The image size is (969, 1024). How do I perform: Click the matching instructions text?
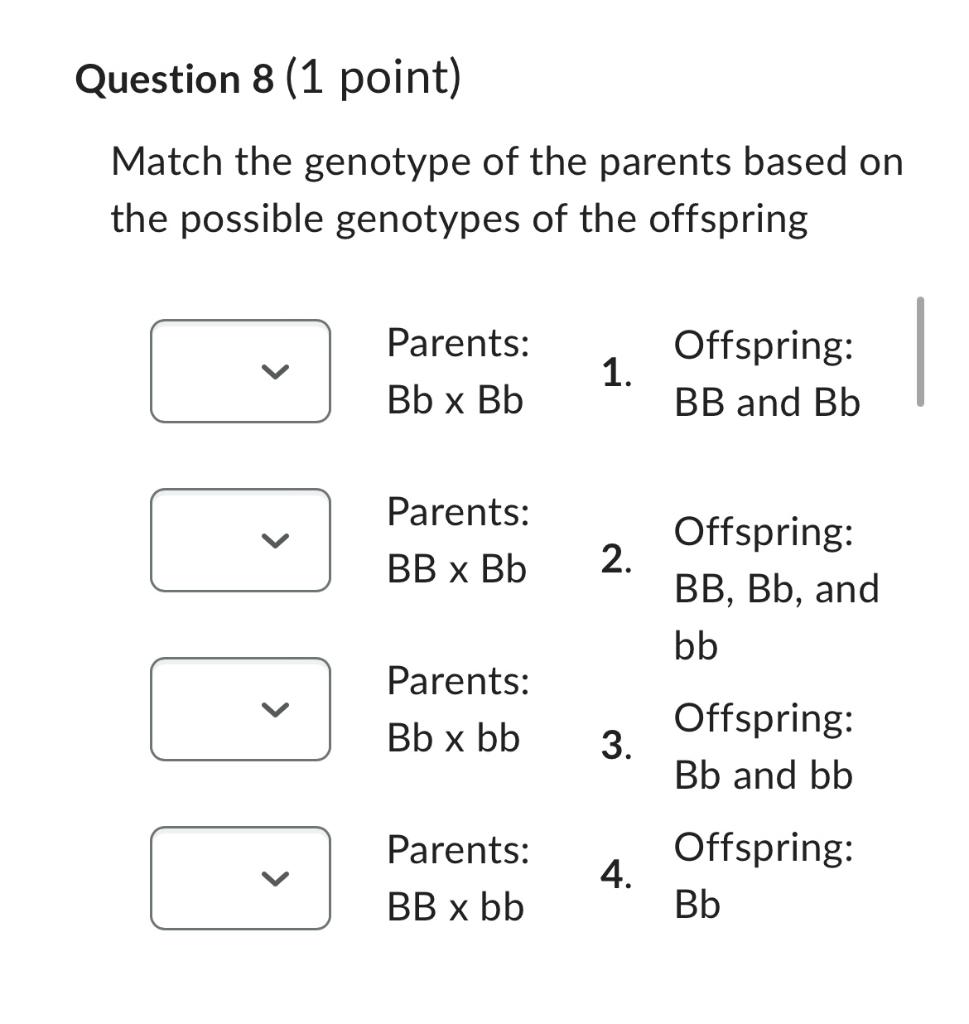(505, 190)
